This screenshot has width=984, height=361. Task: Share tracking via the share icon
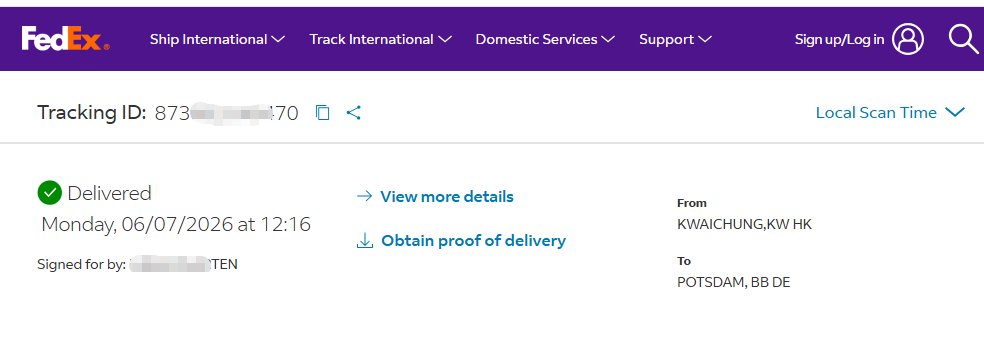pyautogui.click(x=354, y=112)
